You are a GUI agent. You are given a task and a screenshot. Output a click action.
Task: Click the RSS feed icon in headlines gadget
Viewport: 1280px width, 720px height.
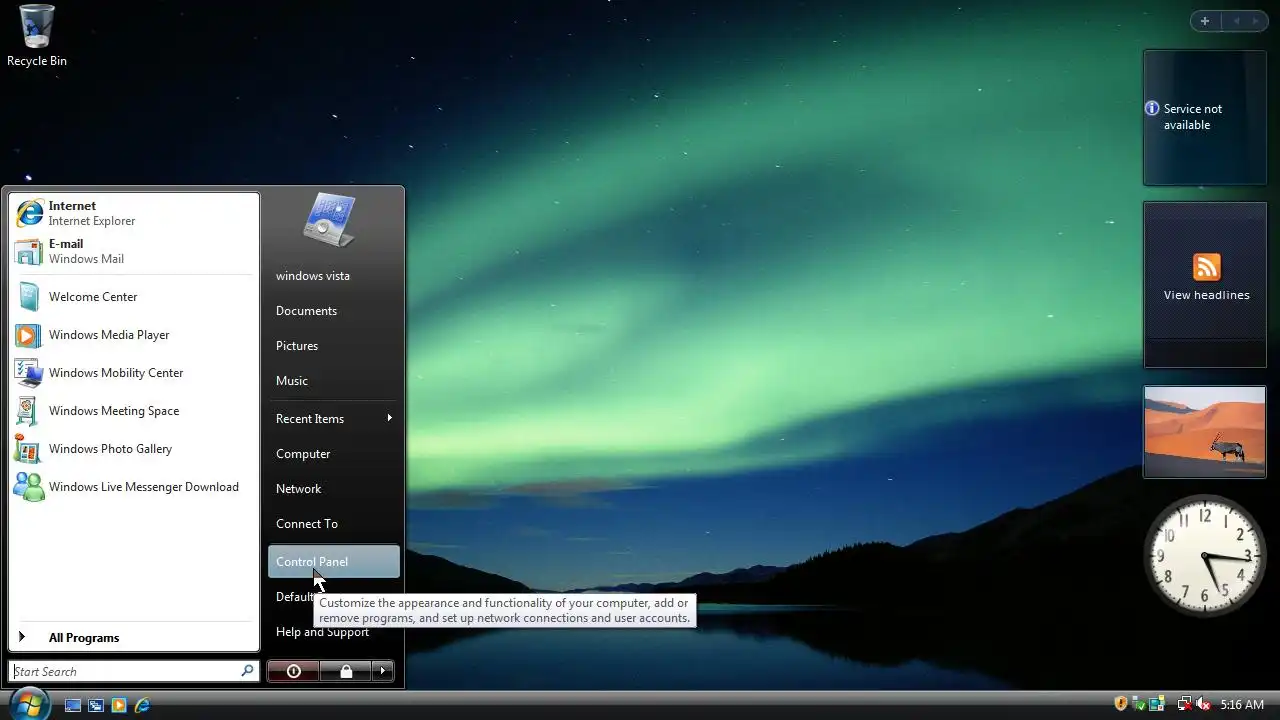[x=1206, y=267]
